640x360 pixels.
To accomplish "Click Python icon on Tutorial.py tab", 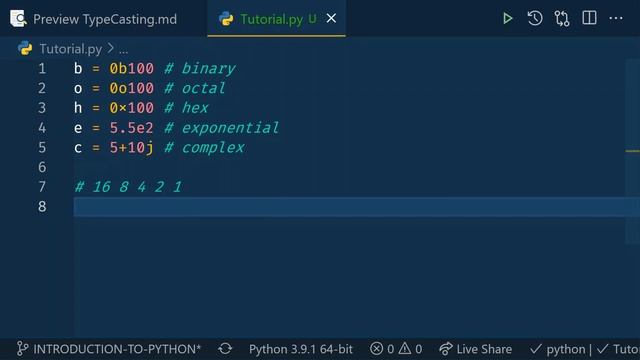I will point(226,19).
